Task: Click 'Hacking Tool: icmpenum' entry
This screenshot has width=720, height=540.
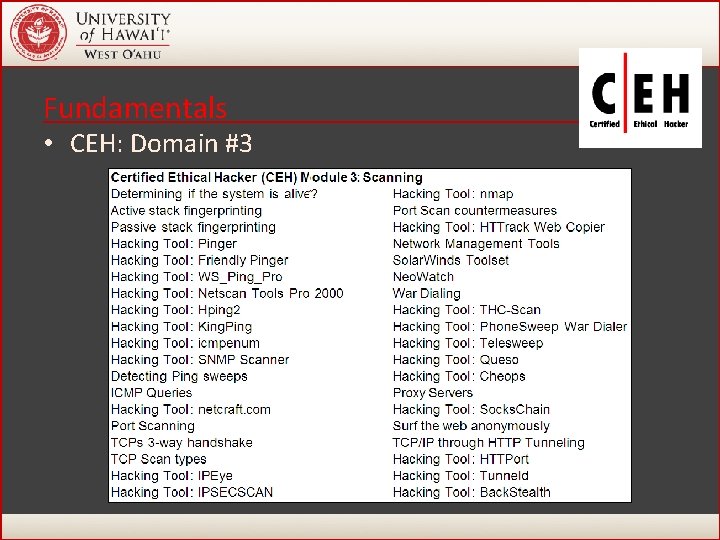Action: [x=185, y=343]
